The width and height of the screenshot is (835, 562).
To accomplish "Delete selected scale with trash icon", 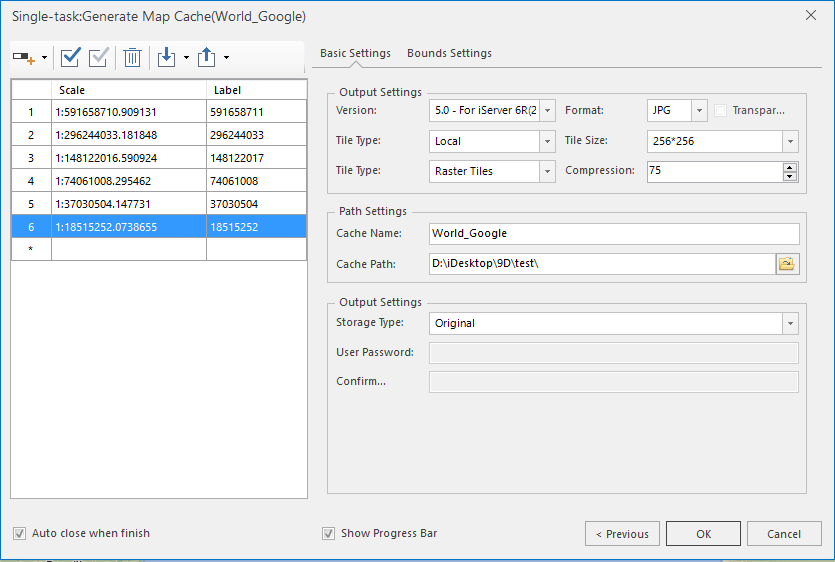I will coord(132,57).
